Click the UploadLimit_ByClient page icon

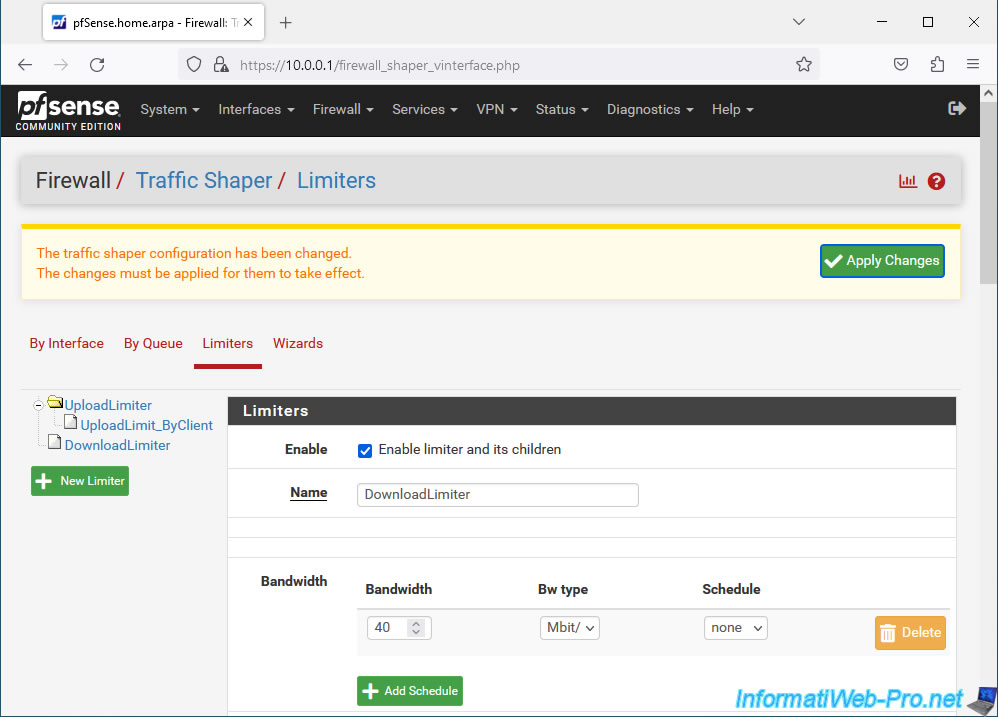pyautogui.click(x=71, y=422)
